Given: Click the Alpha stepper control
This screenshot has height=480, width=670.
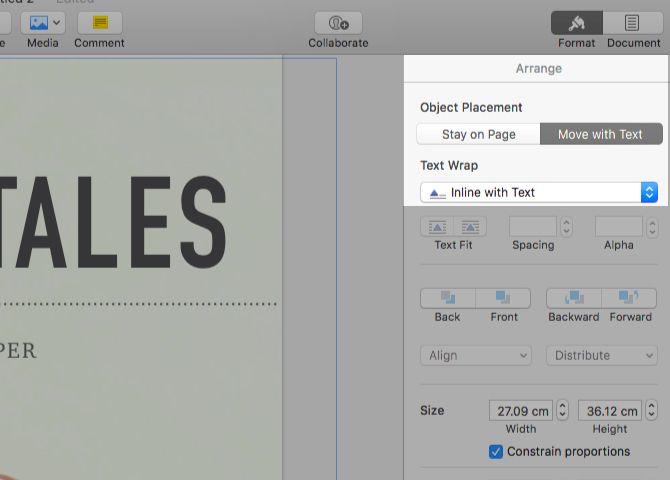Looking at the screenshot, I should (652, 227).
